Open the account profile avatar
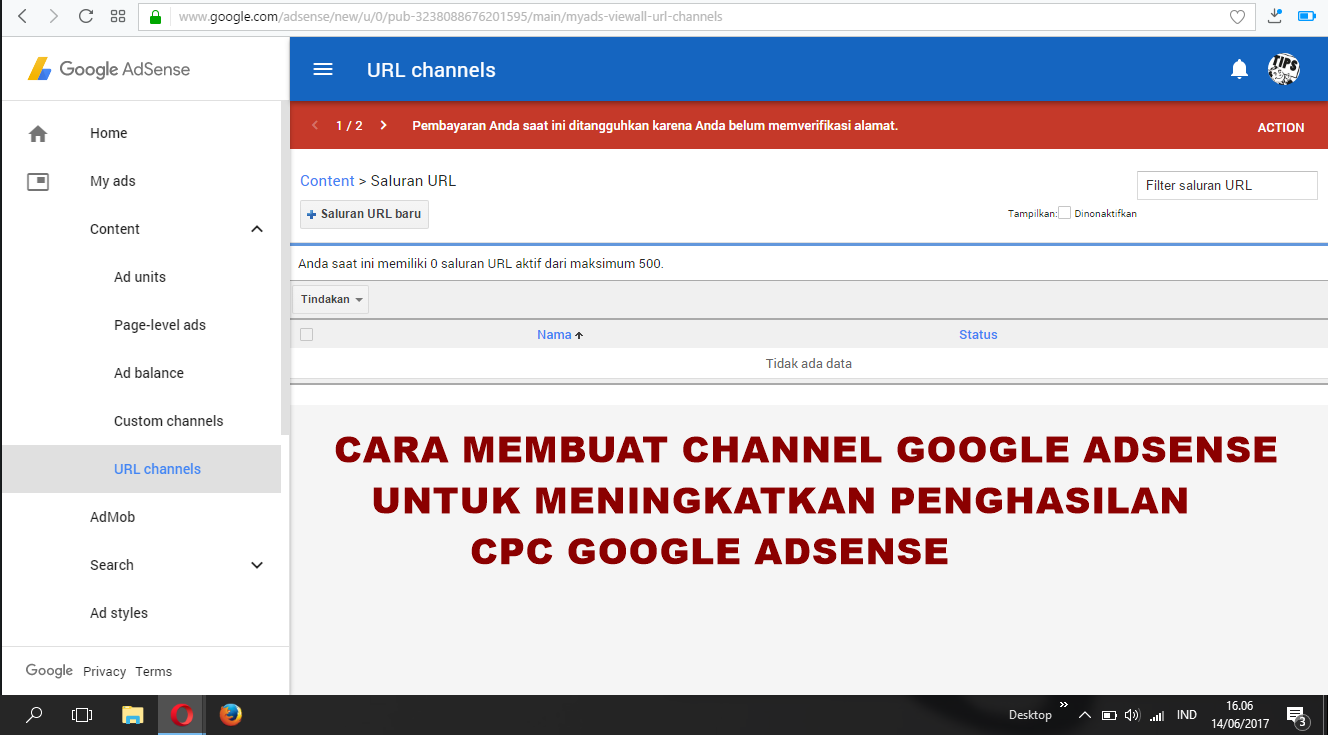The height and width of the screenshot is (735, 1328). [x=1284, y=69]
